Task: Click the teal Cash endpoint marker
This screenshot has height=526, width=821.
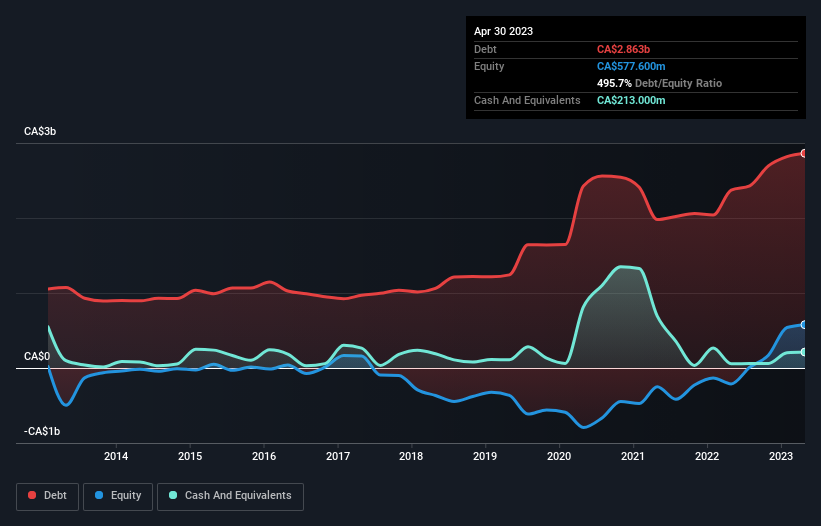Action: [804, 352]
